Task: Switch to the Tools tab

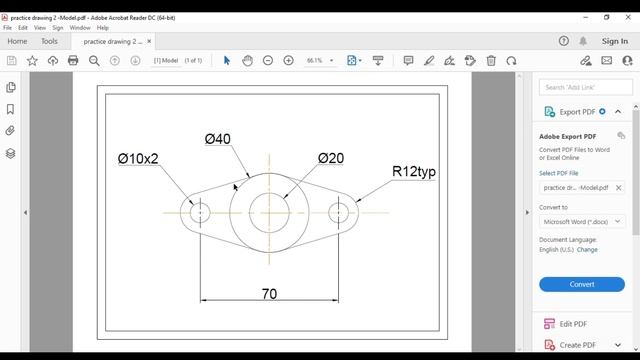Action: 49,41
